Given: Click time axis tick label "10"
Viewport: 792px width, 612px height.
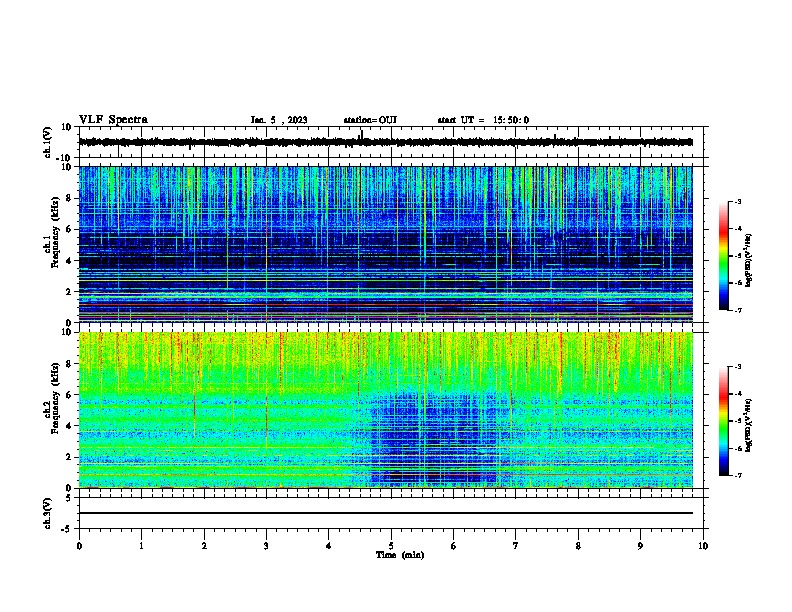Looking at the screenshot, I should [x=703, y=546].
